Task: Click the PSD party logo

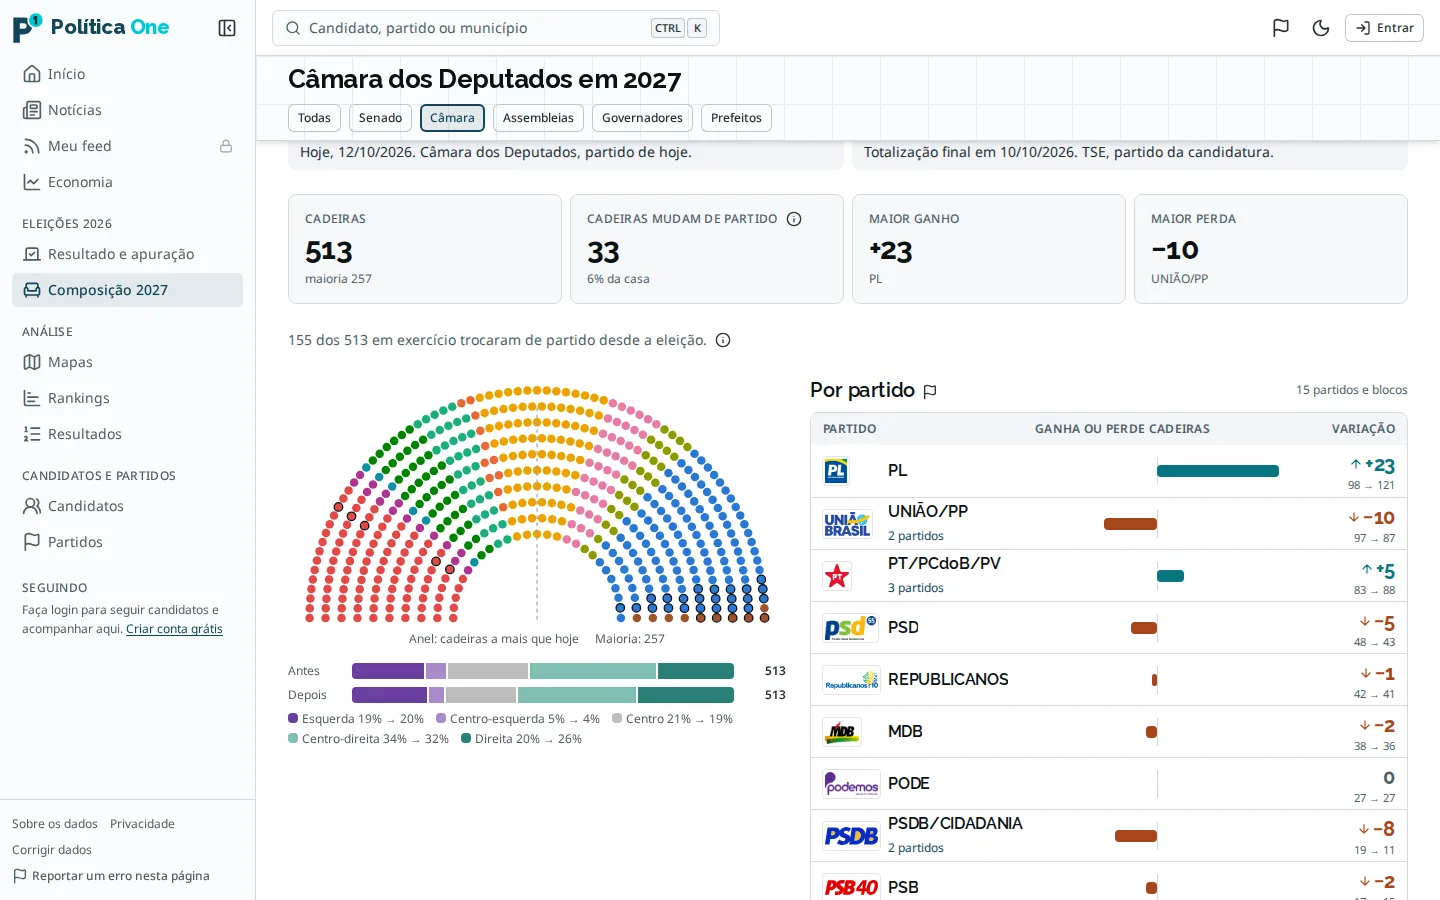Action: coord(850,628)
